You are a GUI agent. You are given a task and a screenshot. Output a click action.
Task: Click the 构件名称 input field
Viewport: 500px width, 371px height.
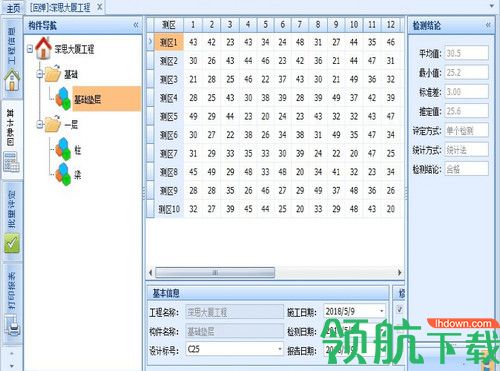pyautogui.click(x=234, y=331)
